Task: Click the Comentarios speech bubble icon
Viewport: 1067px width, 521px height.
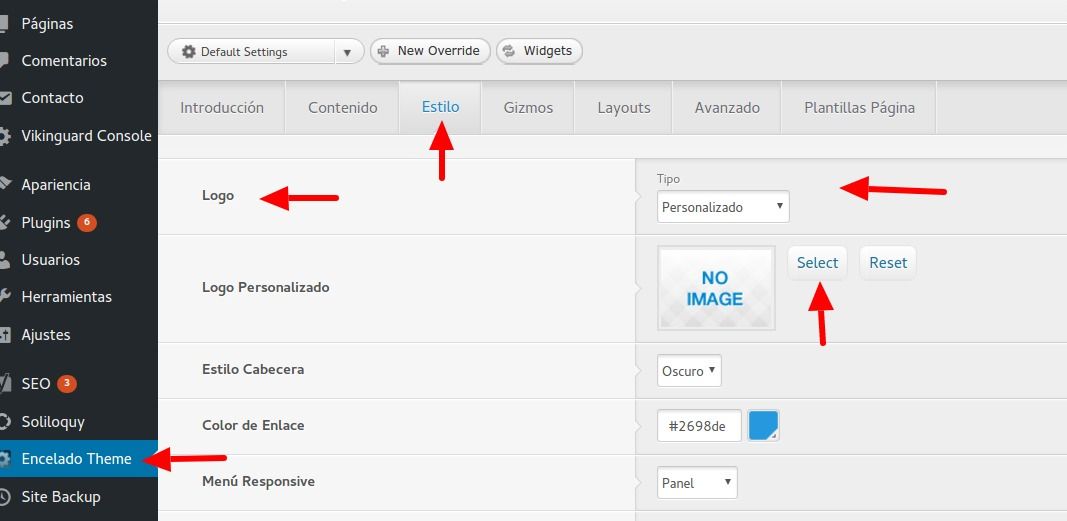Action: tap(4, 61)
